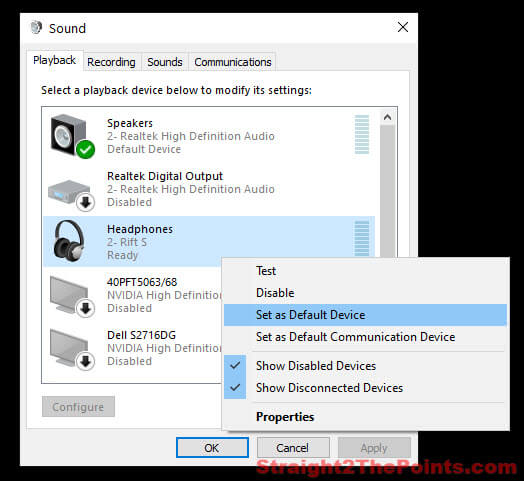Click the Dell S2716DG monitor icon
Viewport: 524px width, 481px height.
(72, 350)
